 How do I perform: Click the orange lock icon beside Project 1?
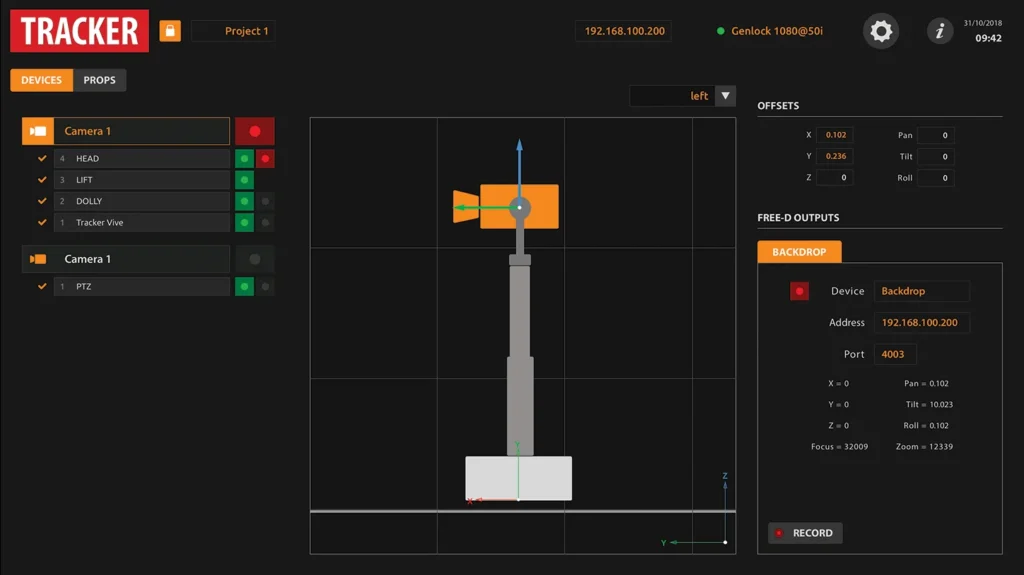(x=170, y=31)
